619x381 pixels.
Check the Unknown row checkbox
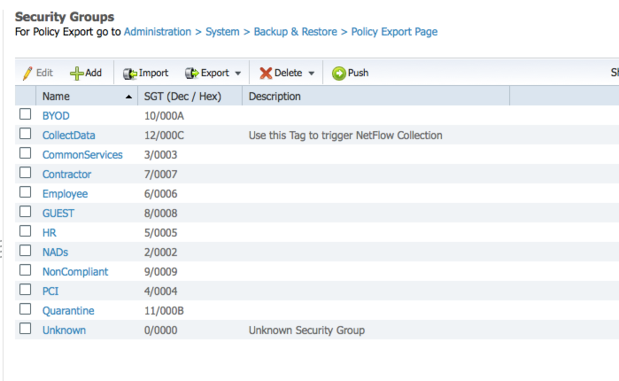(25, 328)
